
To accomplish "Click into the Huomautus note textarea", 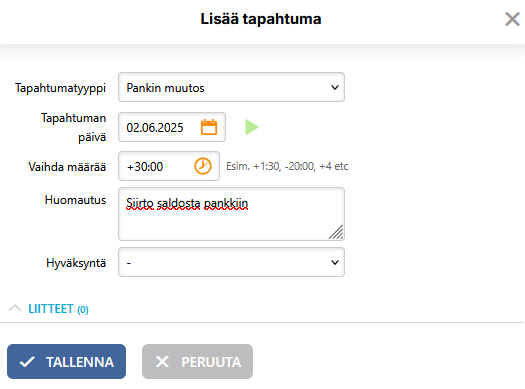I will coord(231,214).
